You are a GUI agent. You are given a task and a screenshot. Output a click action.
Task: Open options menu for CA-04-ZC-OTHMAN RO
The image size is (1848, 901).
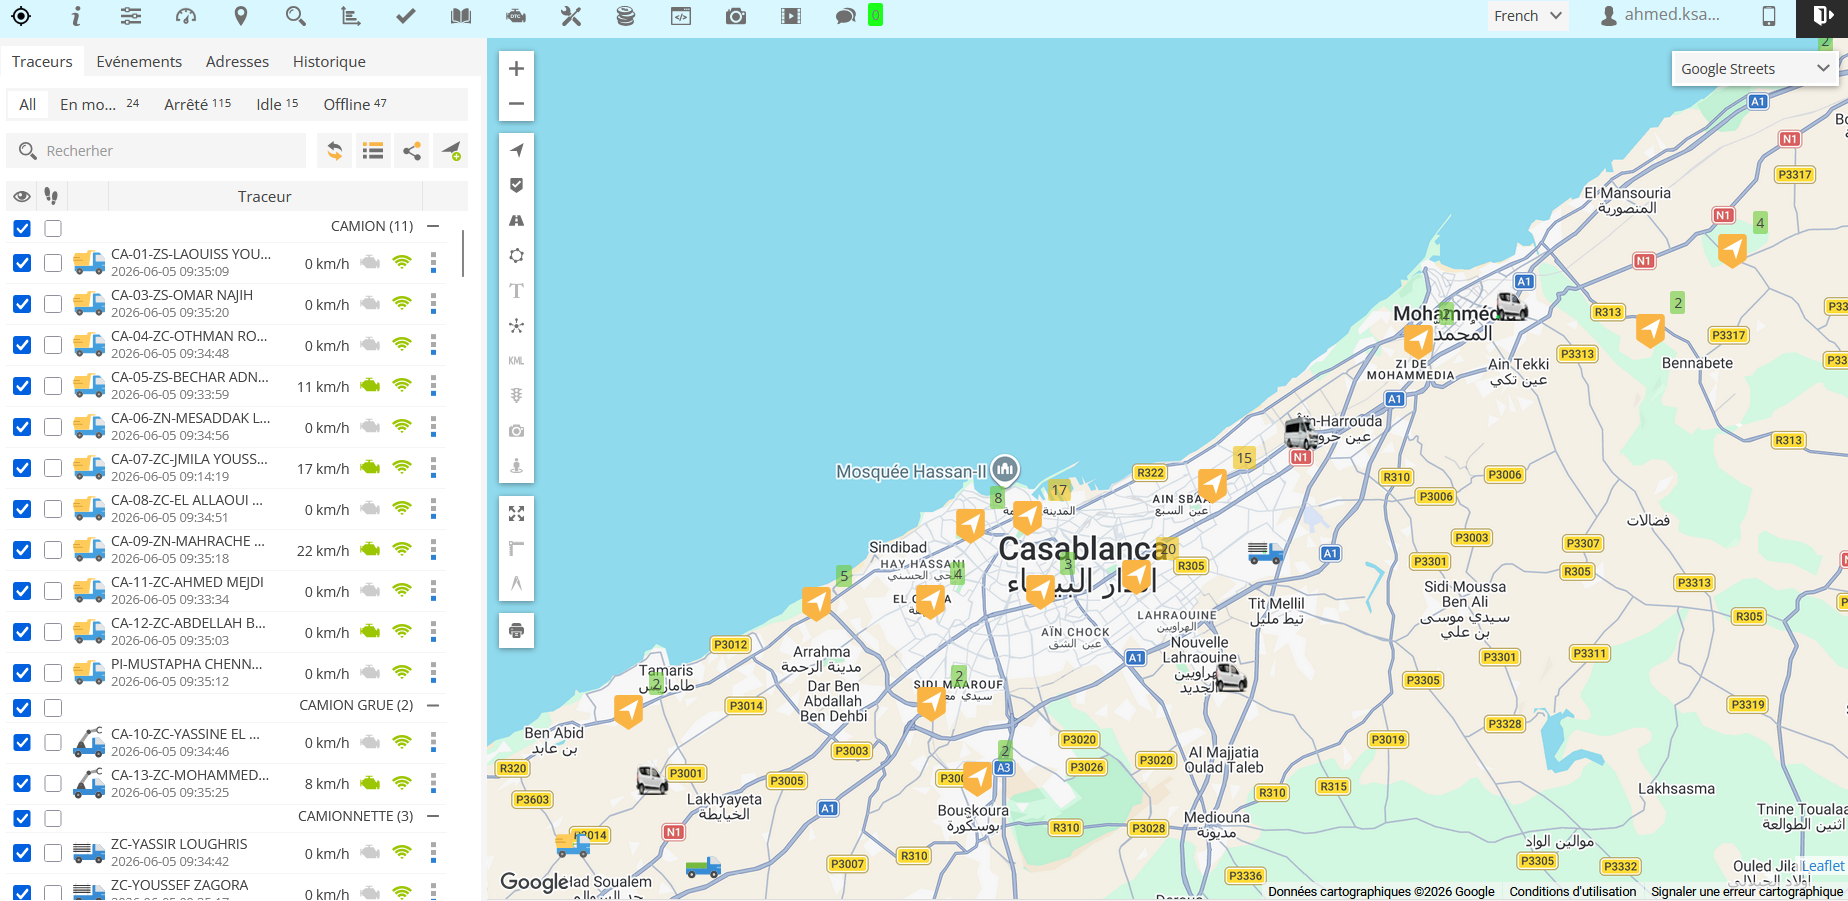(x=433, y=345)
